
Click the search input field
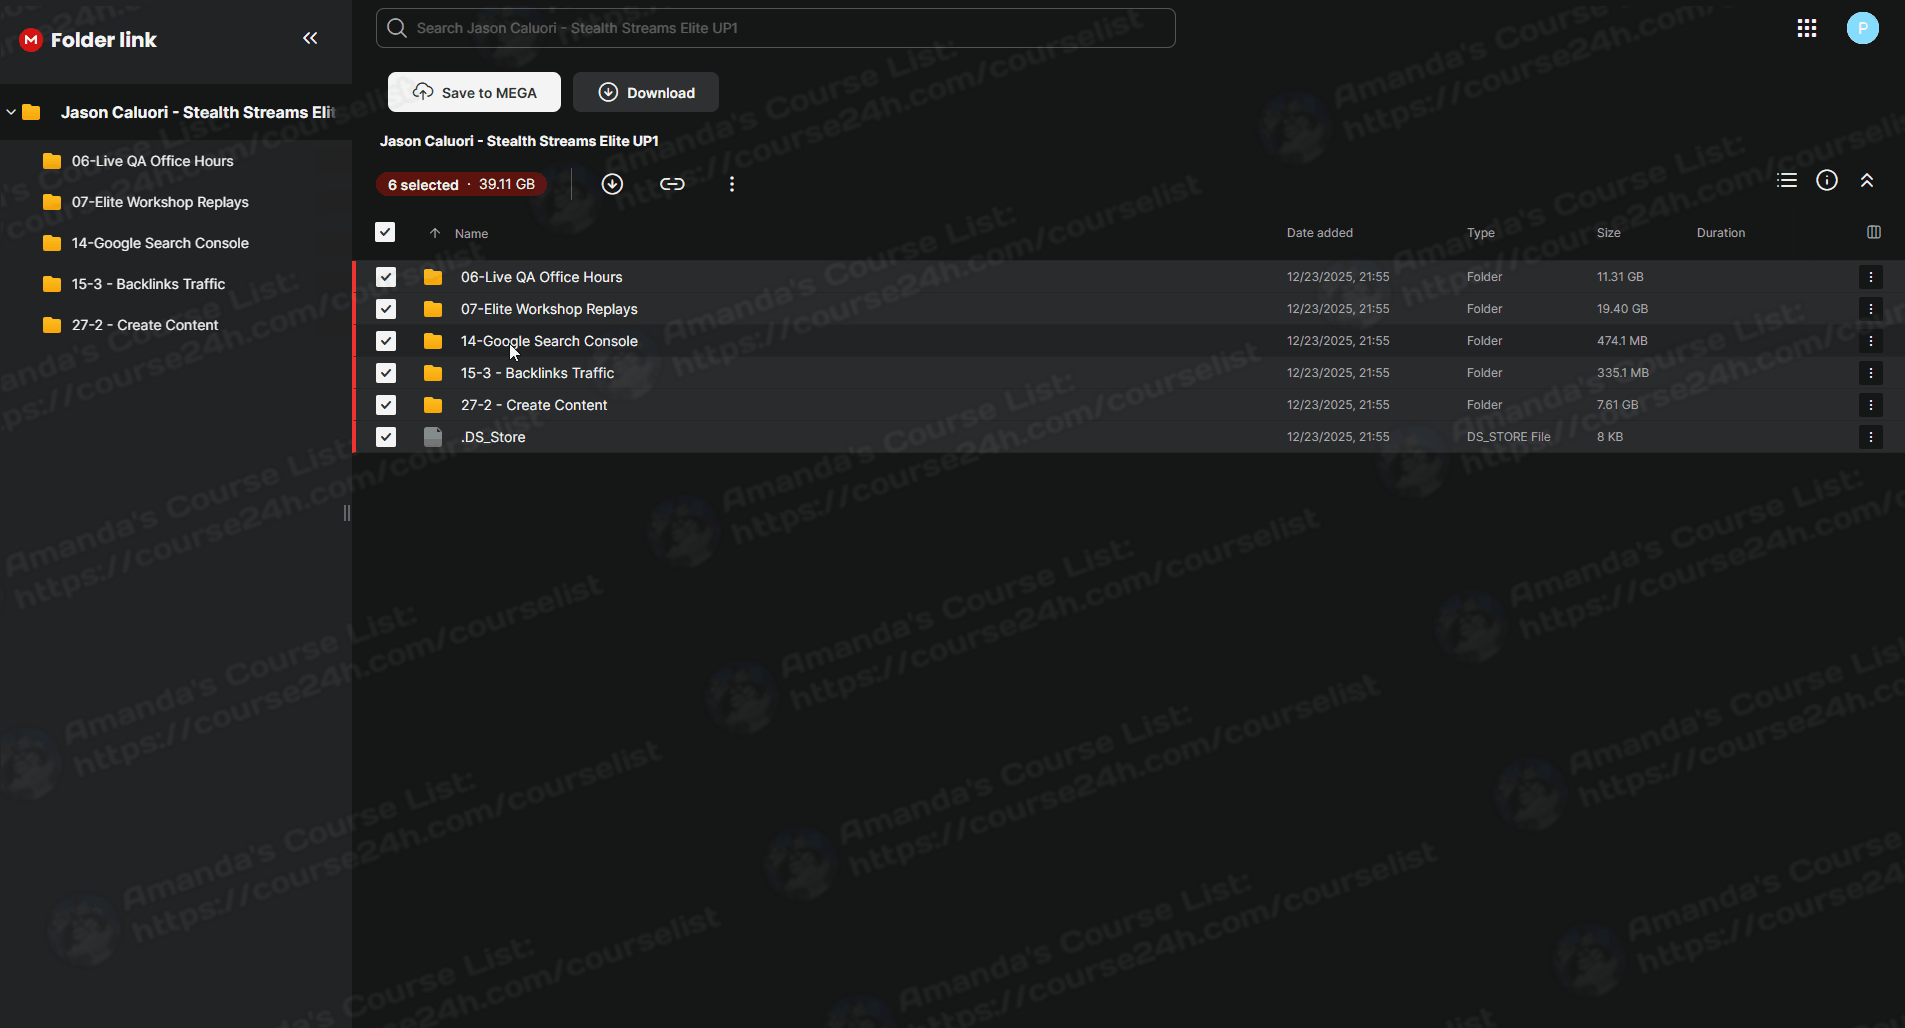(x=775, y=28)
